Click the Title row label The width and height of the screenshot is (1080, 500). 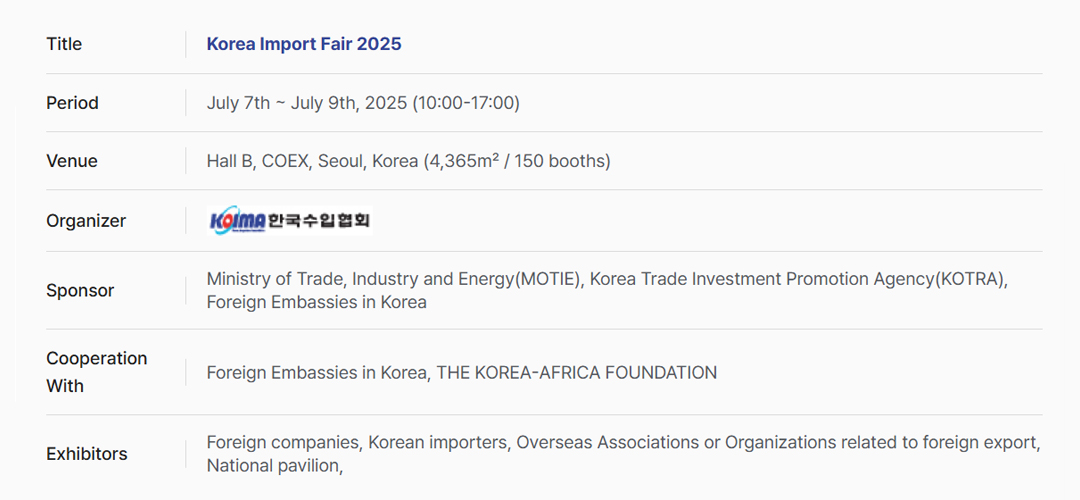pyautogui.click(x=64, y=44)
